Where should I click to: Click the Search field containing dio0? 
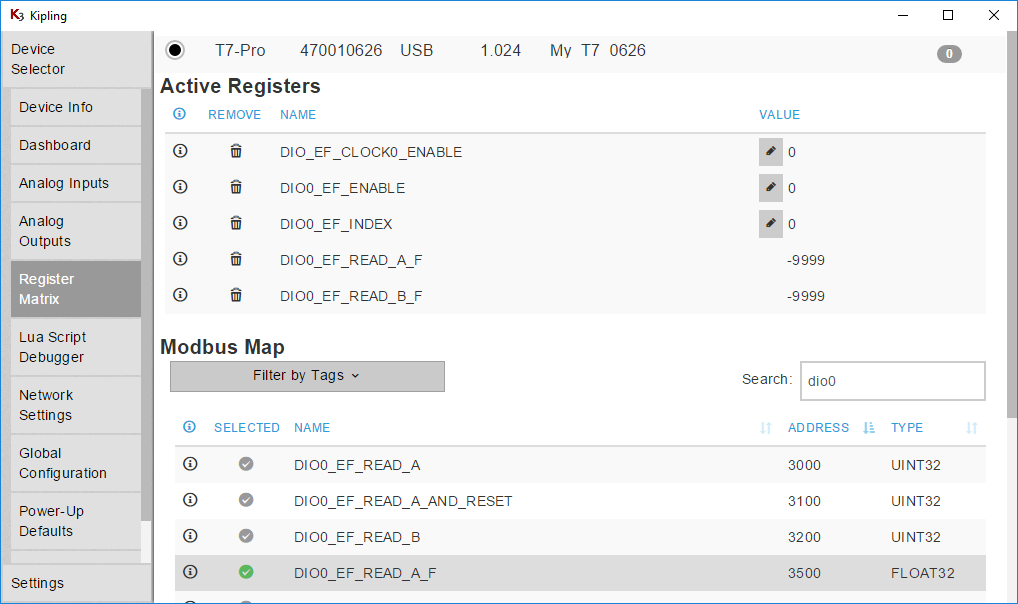tap(892, 381)
